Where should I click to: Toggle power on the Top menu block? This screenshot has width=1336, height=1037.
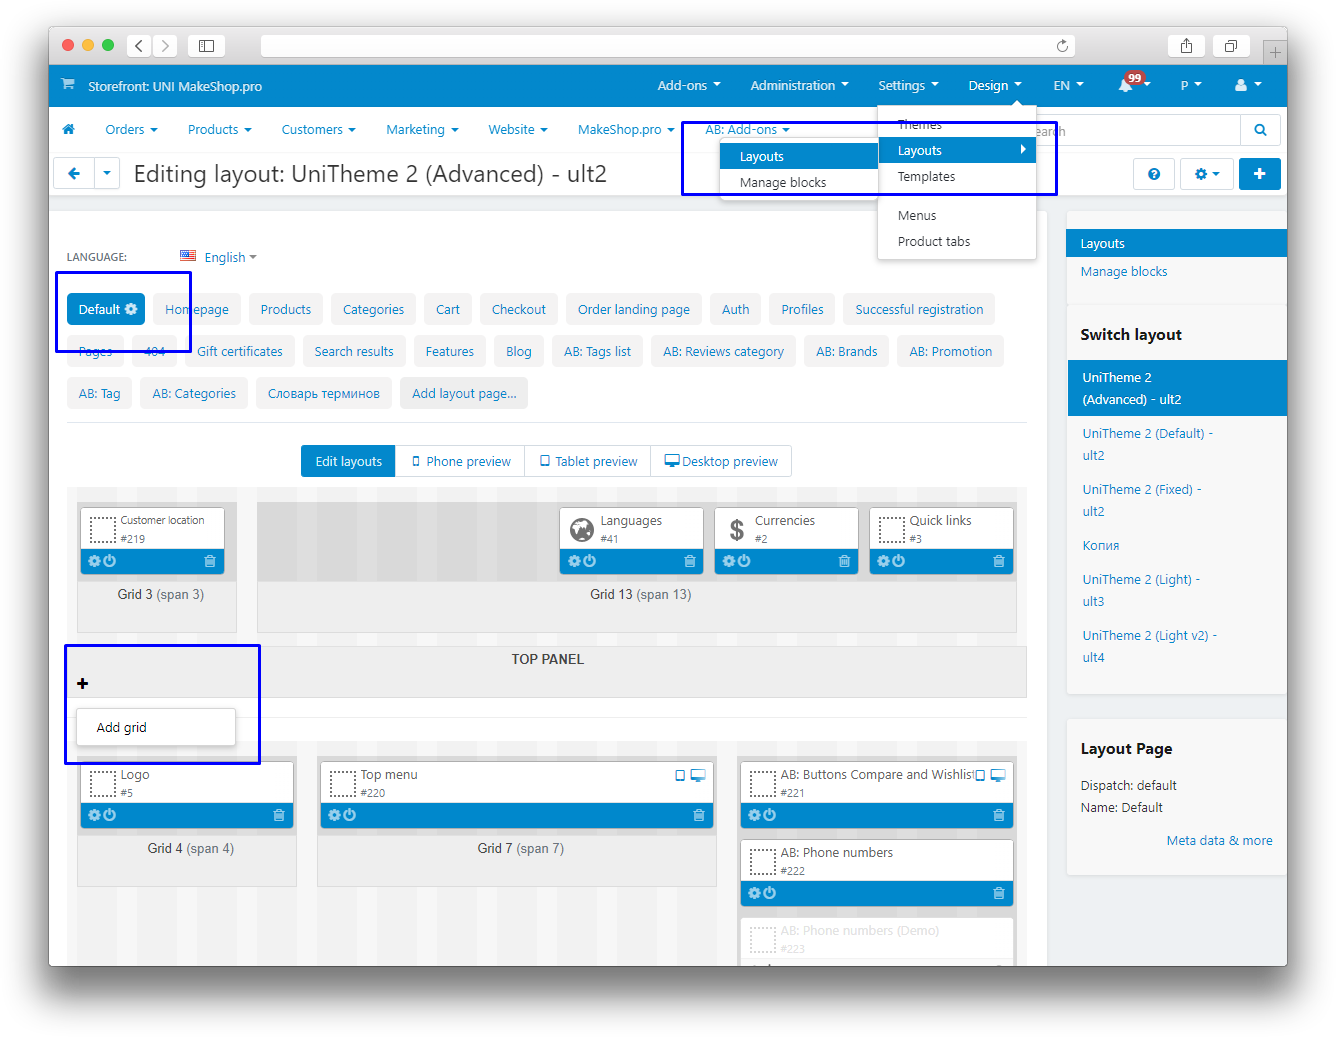pos(350,815)
